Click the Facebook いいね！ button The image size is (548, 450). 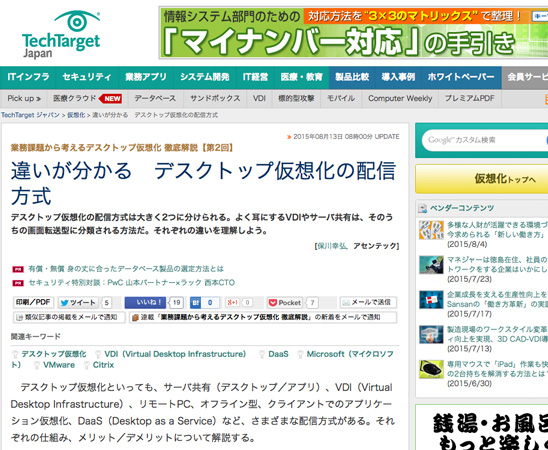tap(145, 303)
